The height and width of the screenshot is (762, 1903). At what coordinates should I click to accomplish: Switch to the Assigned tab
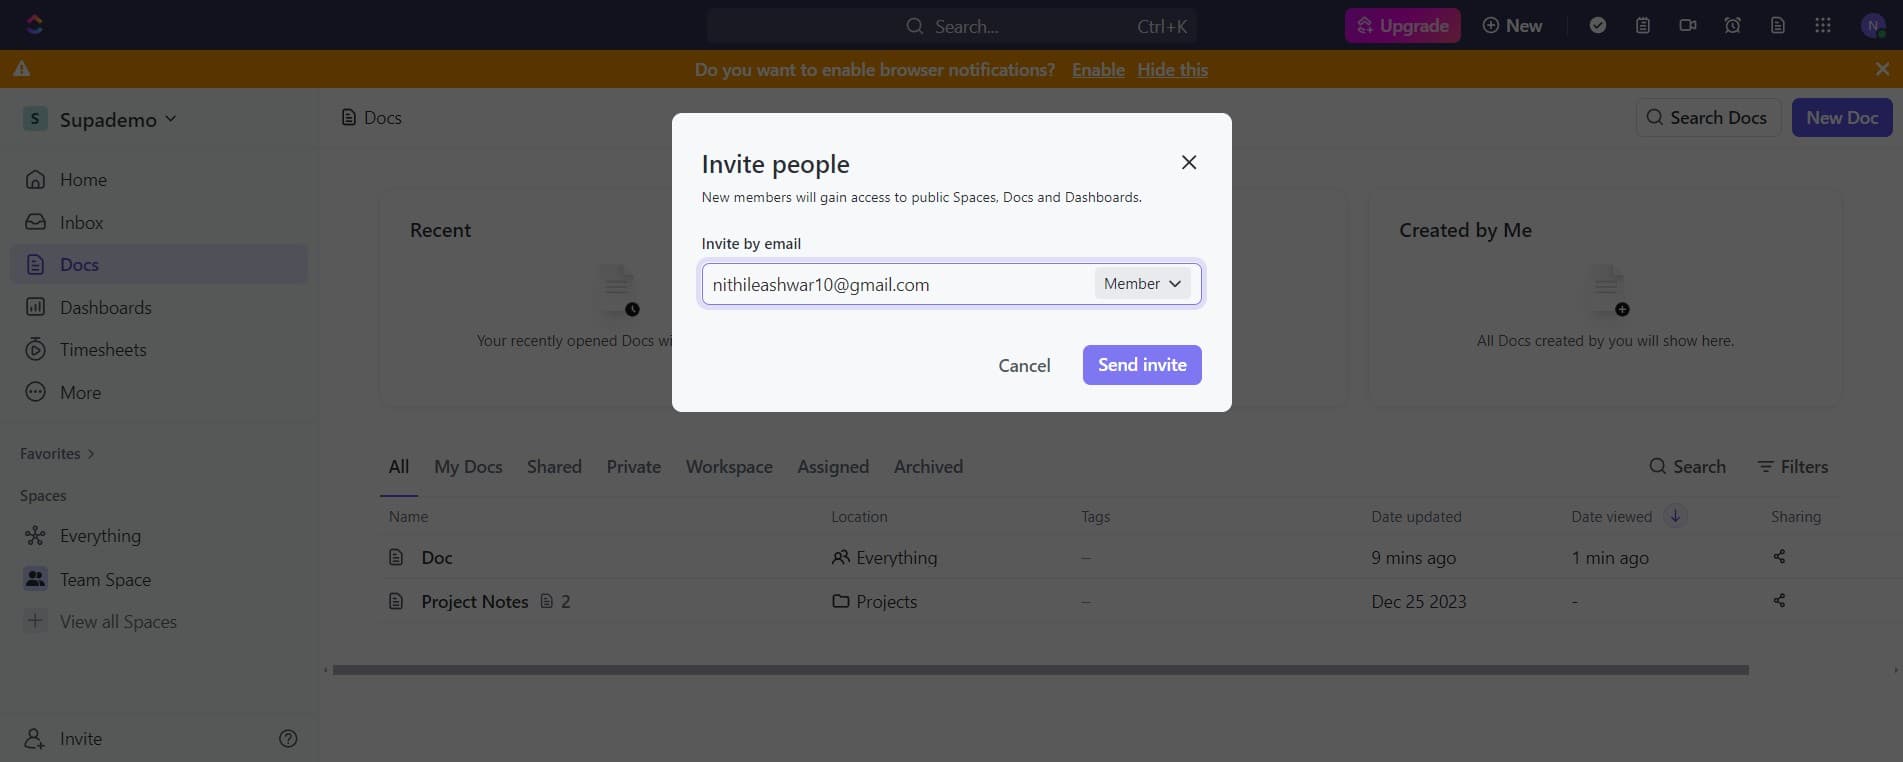click(x=833, y=466)
